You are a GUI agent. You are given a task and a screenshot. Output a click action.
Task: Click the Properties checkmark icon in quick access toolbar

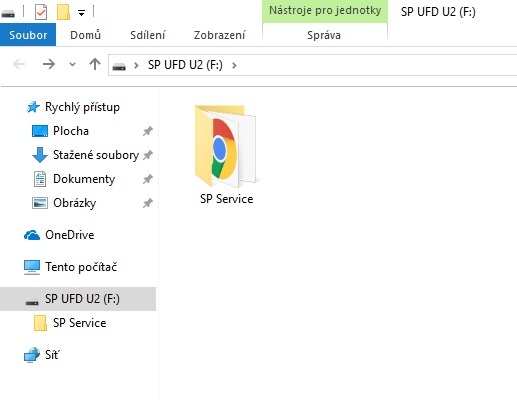41,12
